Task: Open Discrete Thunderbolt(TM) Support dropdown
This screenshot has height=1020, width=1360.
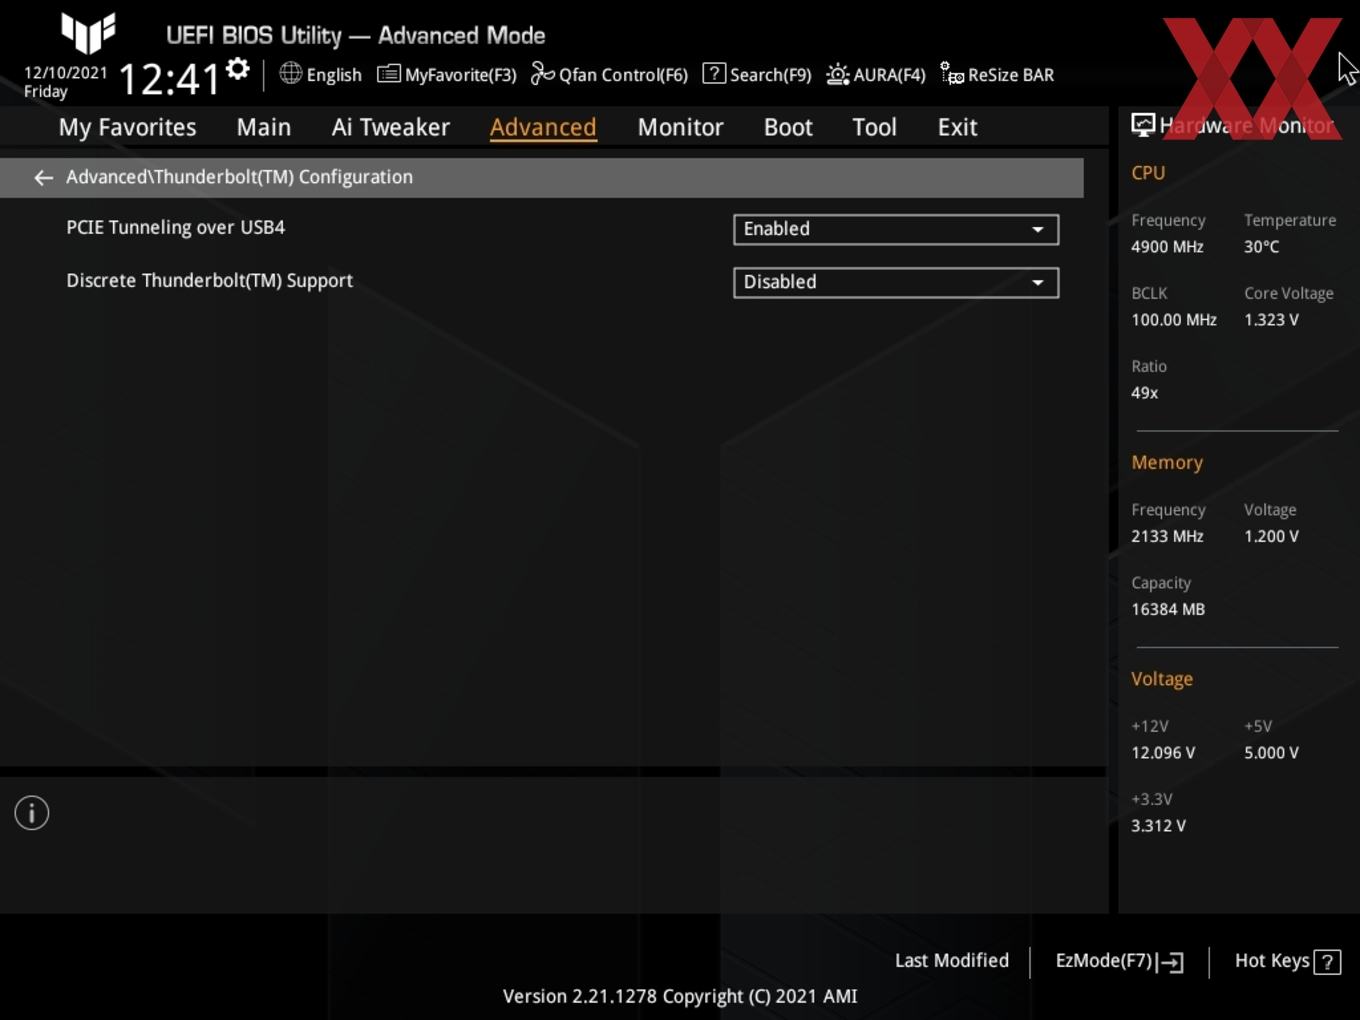Action: click(896, 282)
